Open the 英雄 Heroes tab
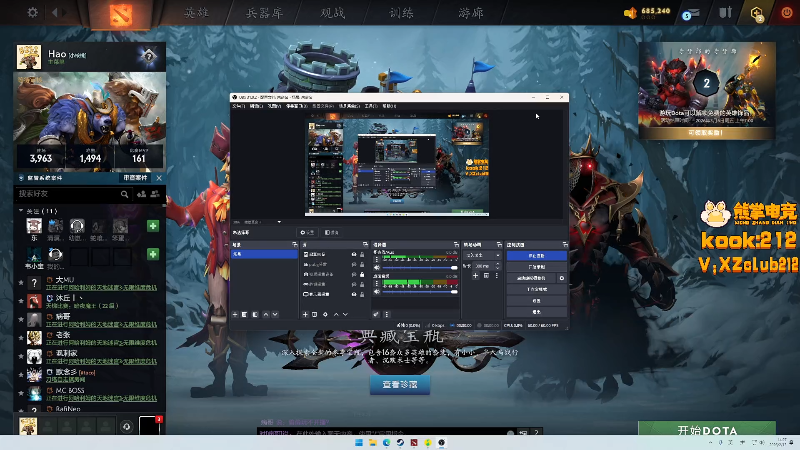This screenshot has height=450, width=800. pos(196,12)
